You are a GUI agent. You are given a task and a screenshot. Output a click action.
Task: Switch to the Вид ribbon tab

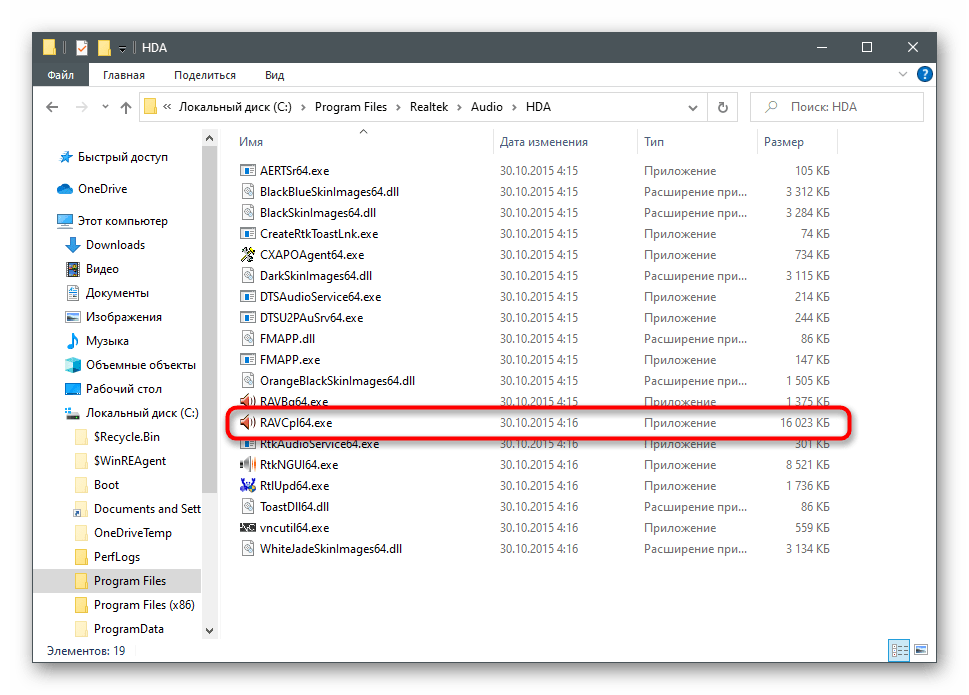click(x=274, y=75)
